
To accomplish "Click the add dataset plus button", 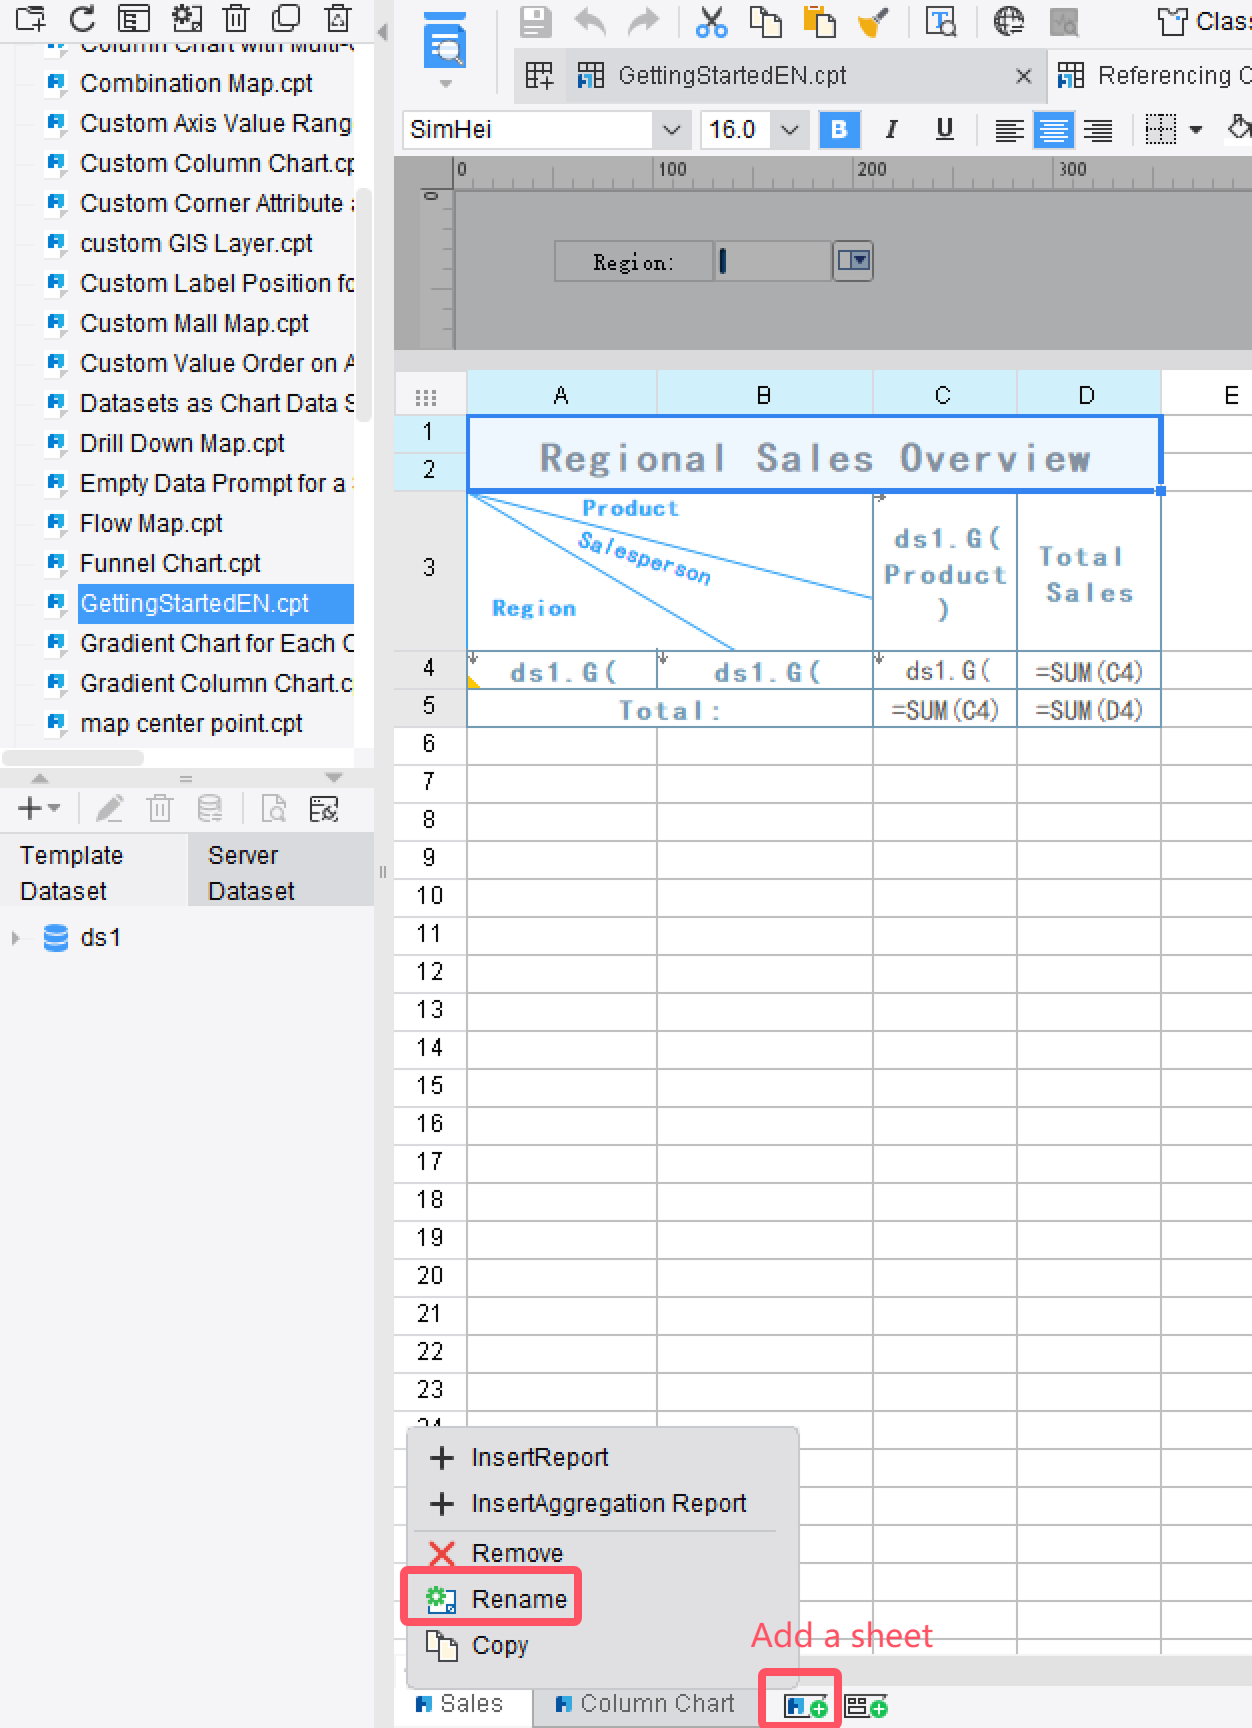I will click(x=30, y=807).
